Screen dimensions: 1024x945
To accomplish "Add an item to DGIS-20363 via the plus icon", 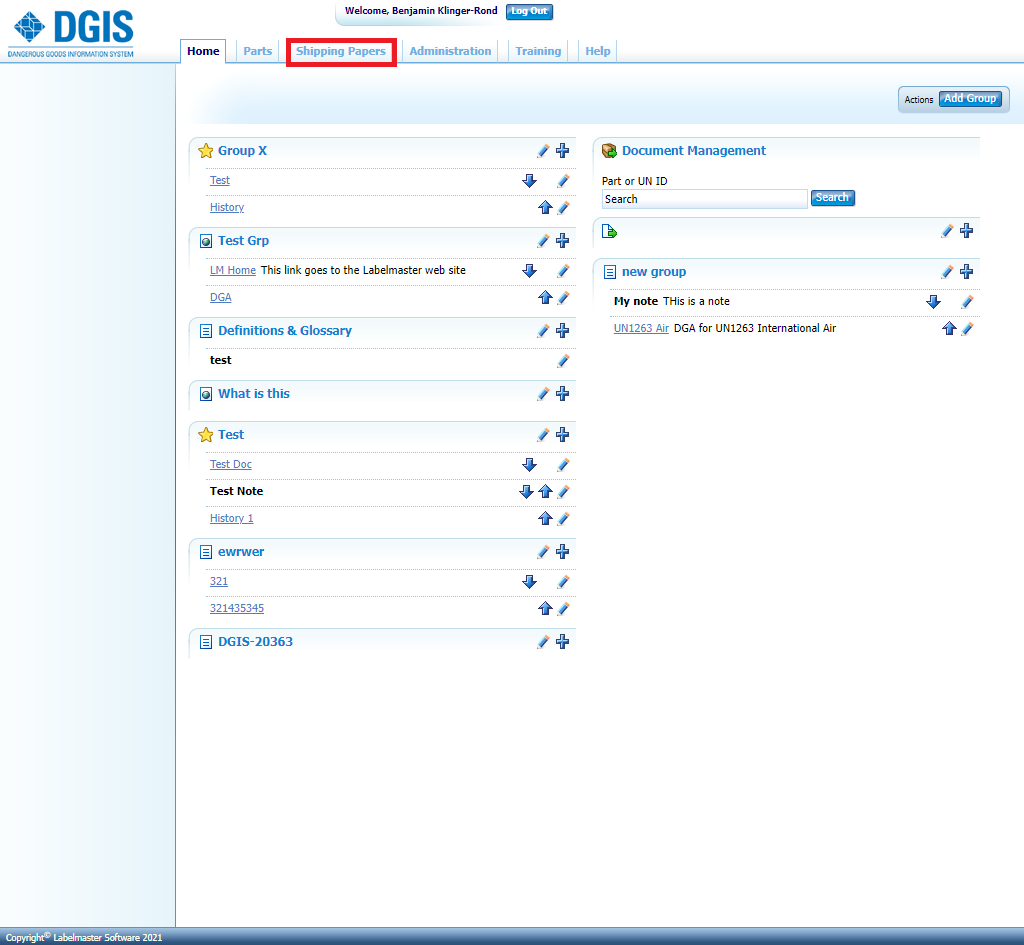I will click(x=562, y=642).
